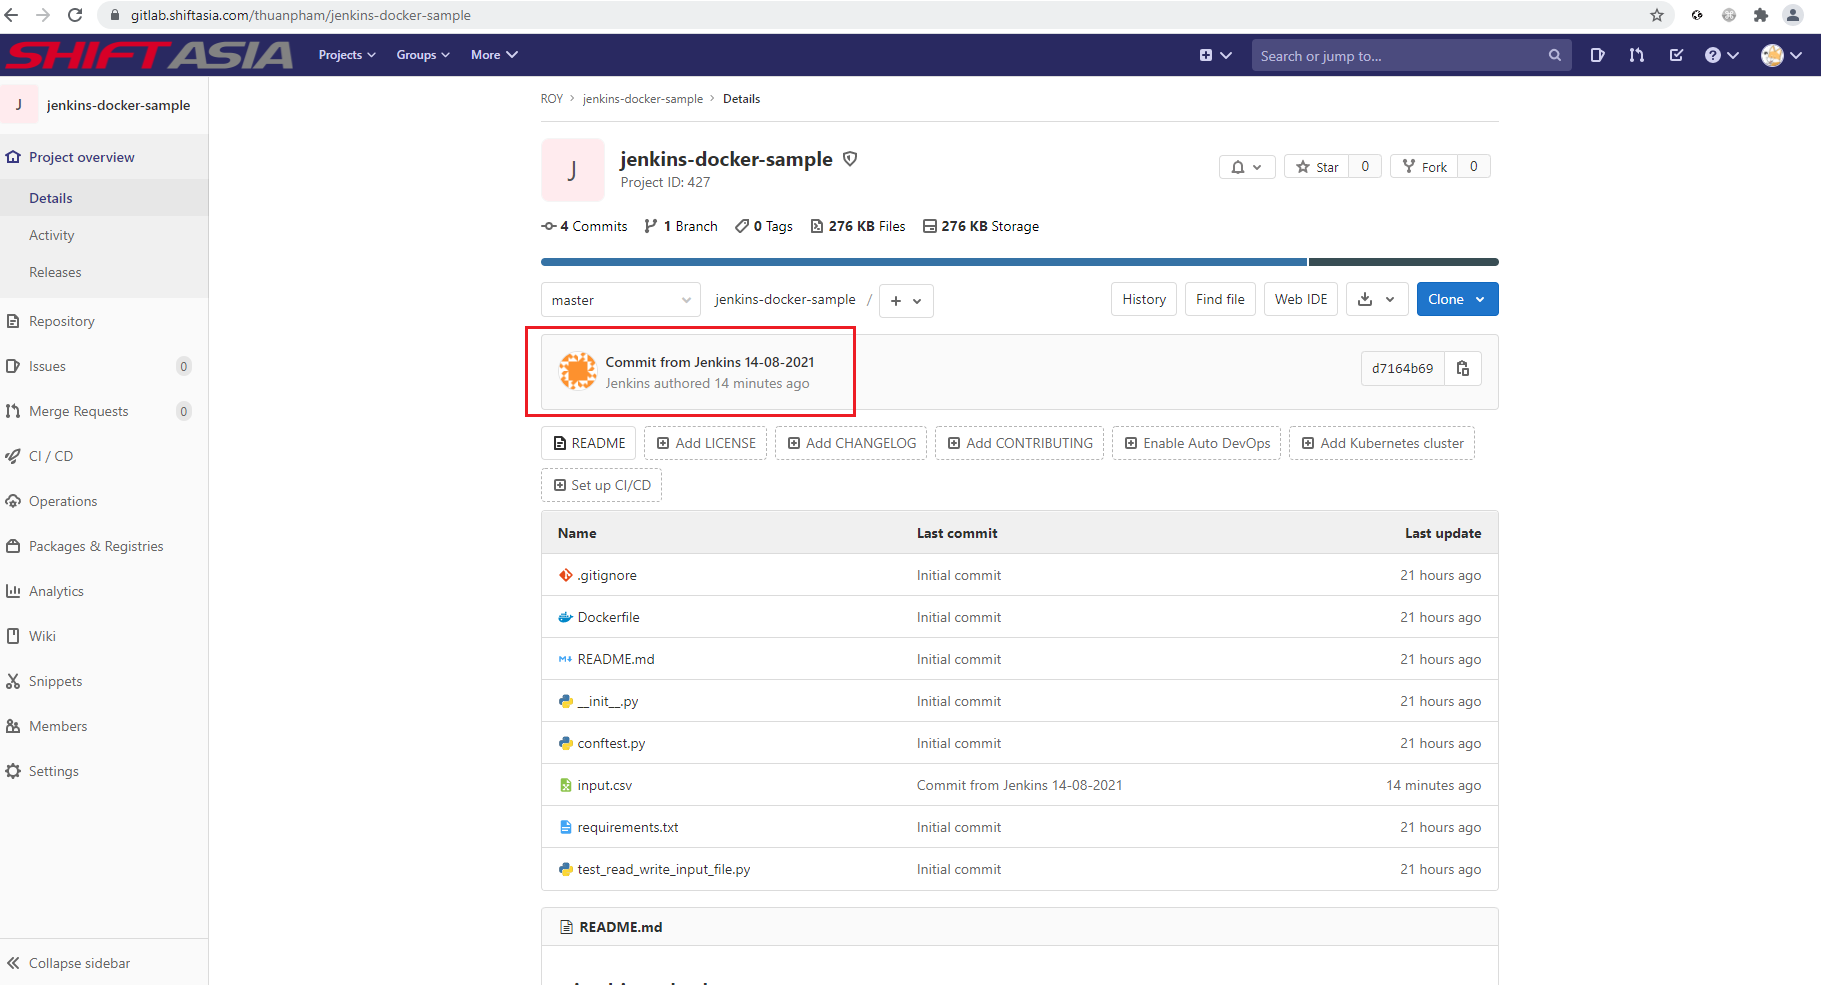Click the Issues sidebar icon
This screenshot has width=1821, height=985.
click(x=13, y=366)
